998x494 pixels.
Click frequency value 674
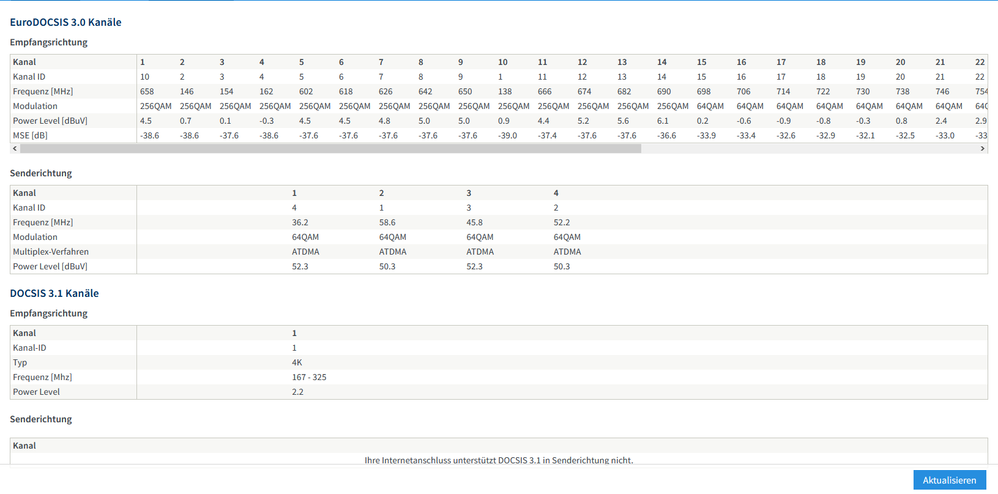click(584, 92)
